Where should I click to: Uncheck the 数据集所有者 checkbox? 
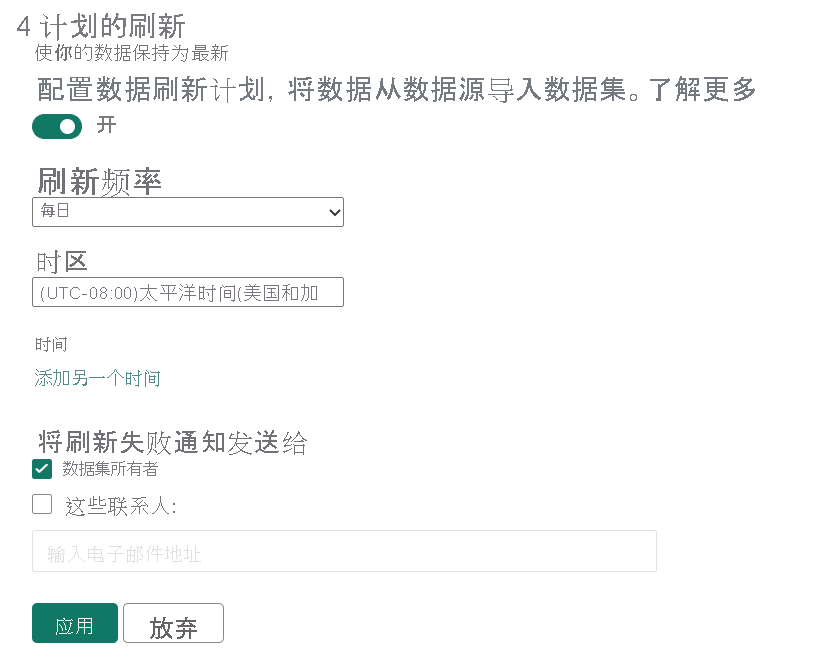42,469
